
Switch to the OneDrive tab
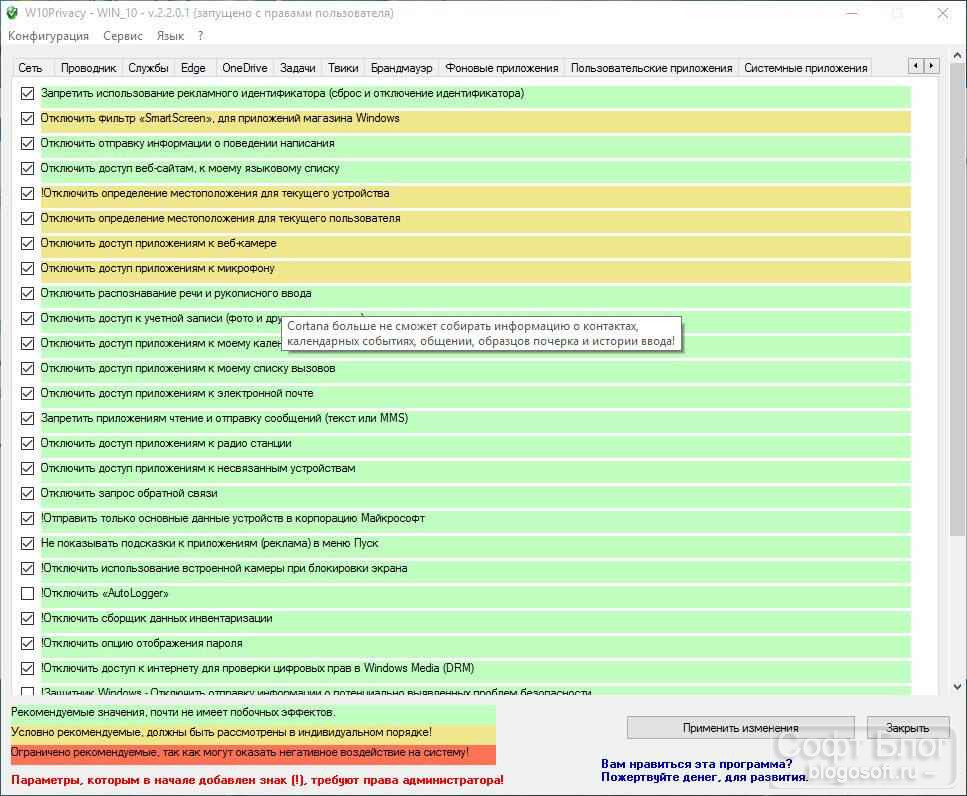[244, 68]
